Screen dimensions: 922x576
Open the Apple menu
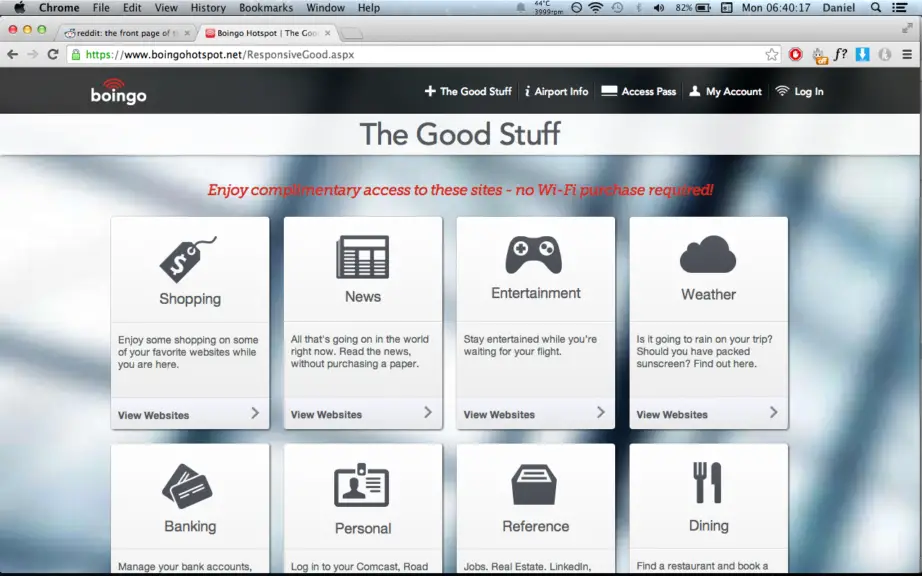(x=19, y=8)
